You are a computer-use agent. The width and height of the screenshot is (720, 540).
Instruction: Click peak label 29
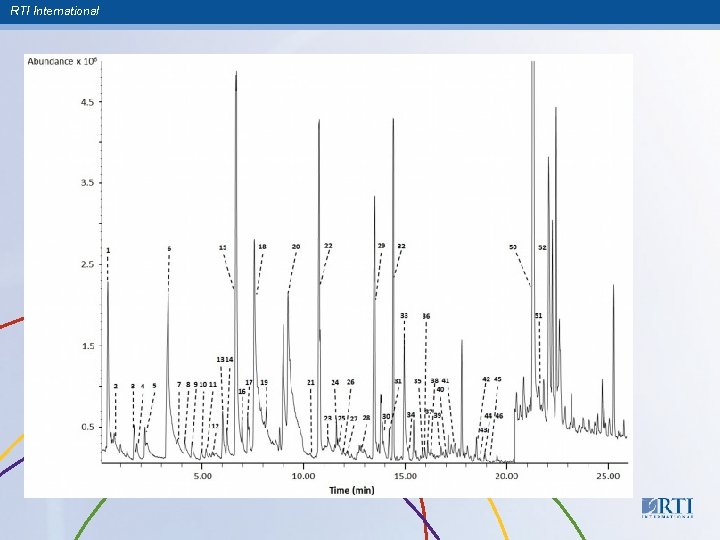tap(381, 246)
